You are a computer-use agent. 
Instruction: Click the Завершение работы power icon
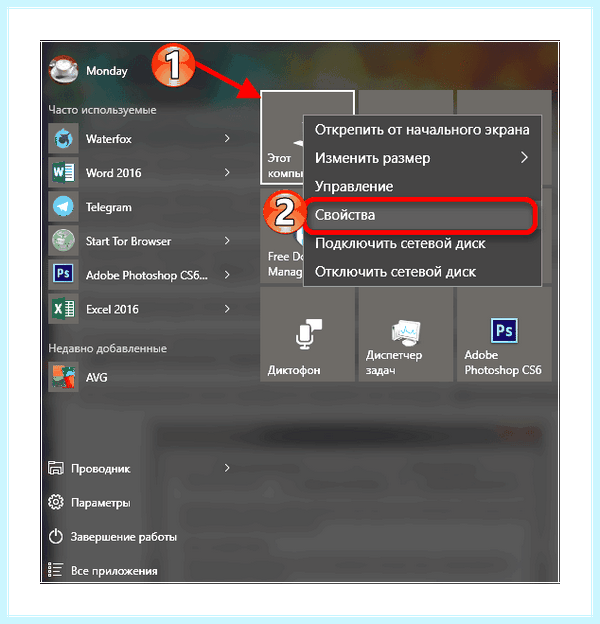coord(56,536)
